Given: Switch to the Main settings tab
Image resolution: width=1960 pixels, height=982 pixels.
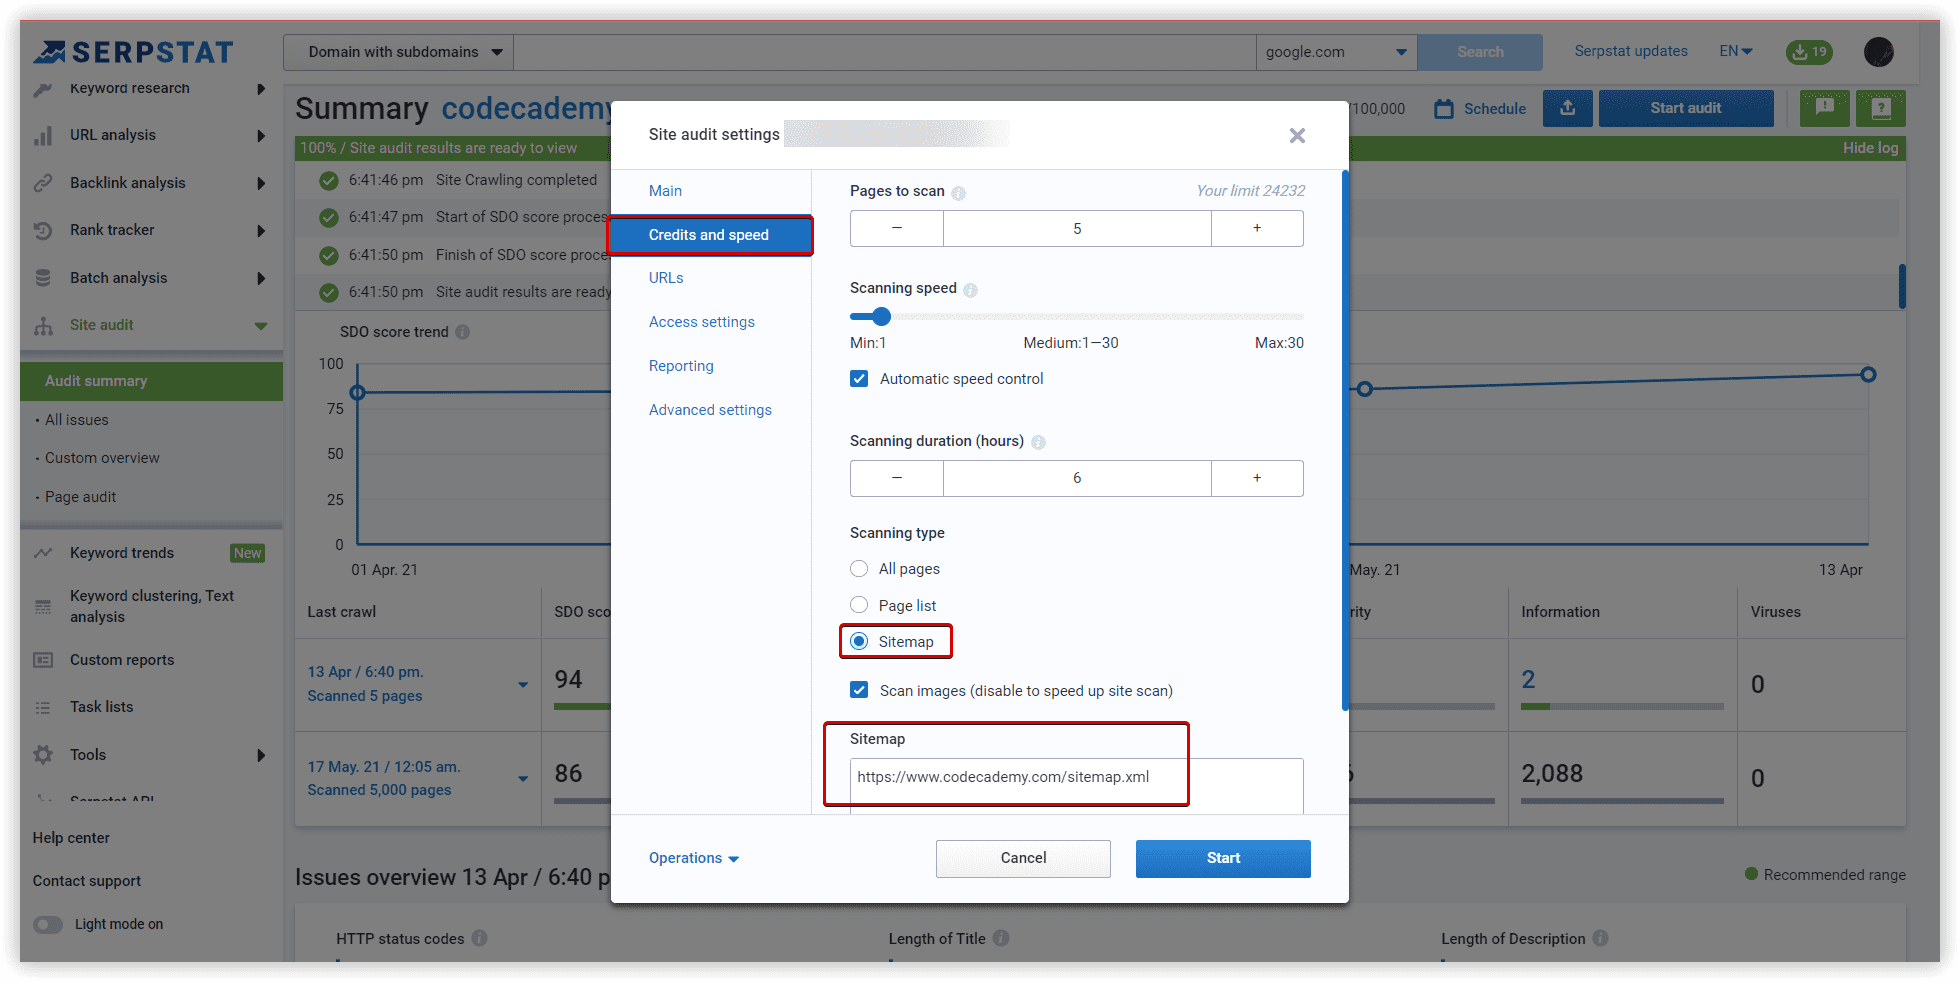Looking at the screenshot, I should 665,191.
